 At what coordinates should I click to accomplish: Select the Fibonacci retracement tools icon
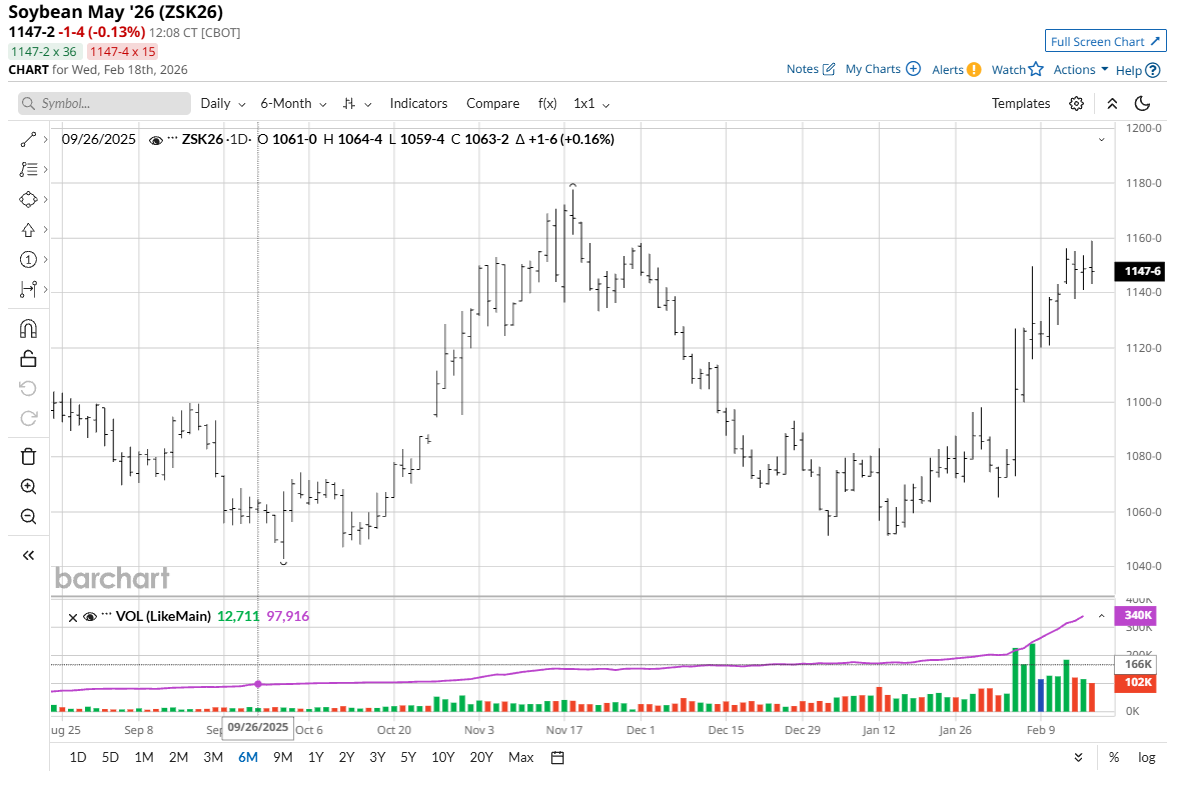click(x=29, y=170)
